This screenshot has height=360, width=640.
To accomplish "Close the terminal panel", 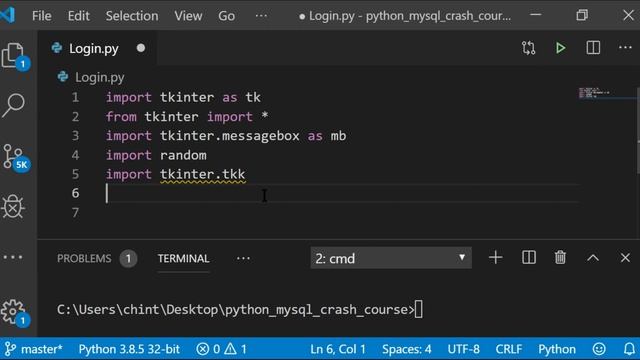I will tap(625, 258).
